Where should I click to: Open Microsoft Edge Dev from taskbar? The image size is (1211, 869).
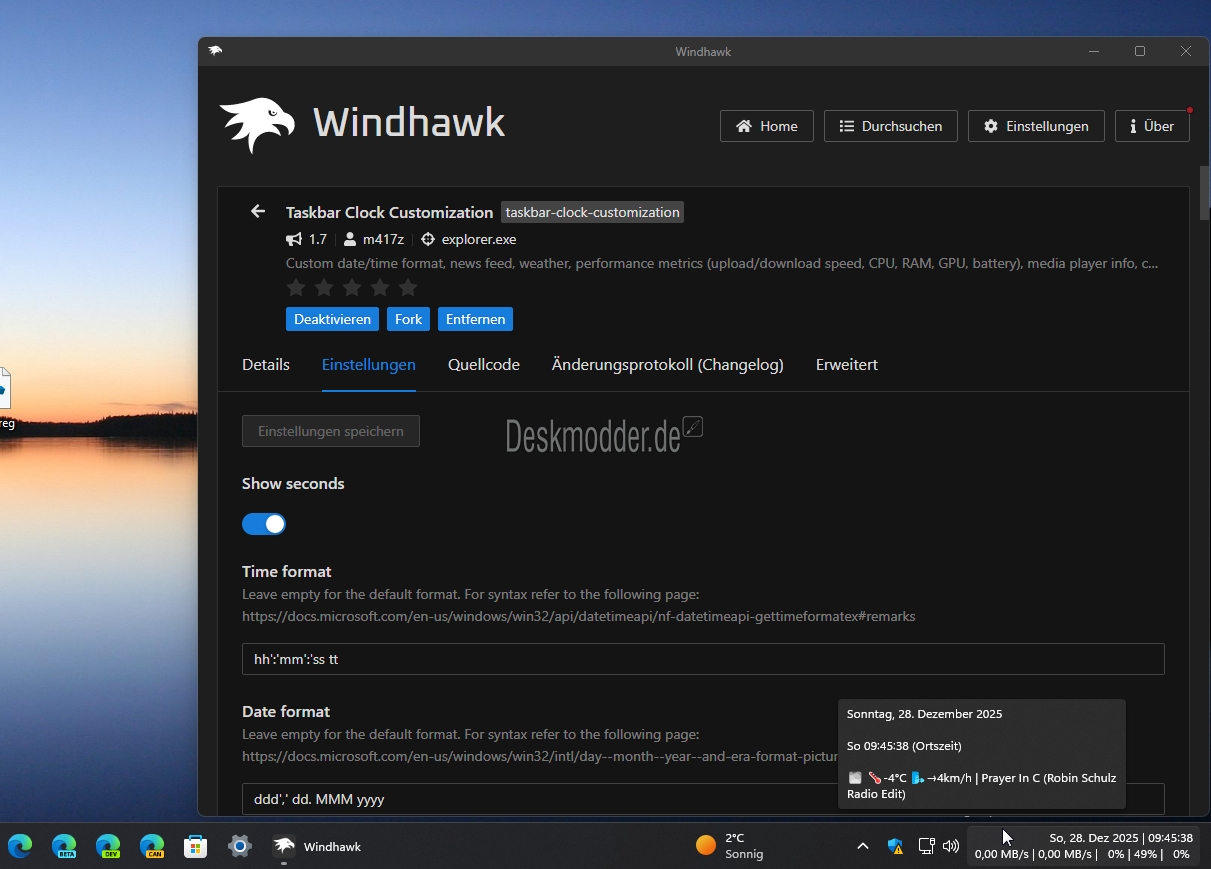[x=108, y=846]
